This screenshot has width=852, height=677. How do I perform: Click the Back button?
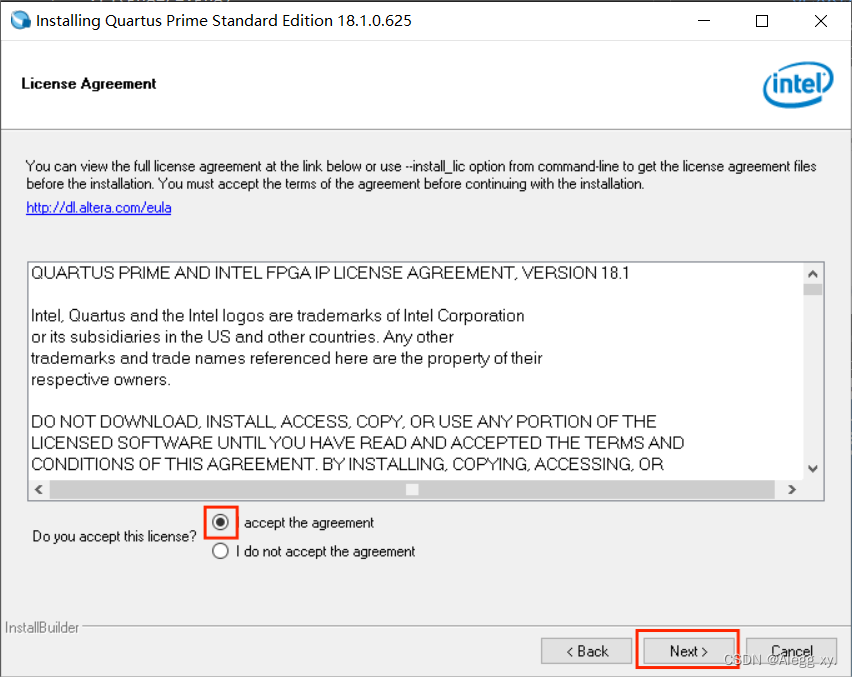[586, 651]
